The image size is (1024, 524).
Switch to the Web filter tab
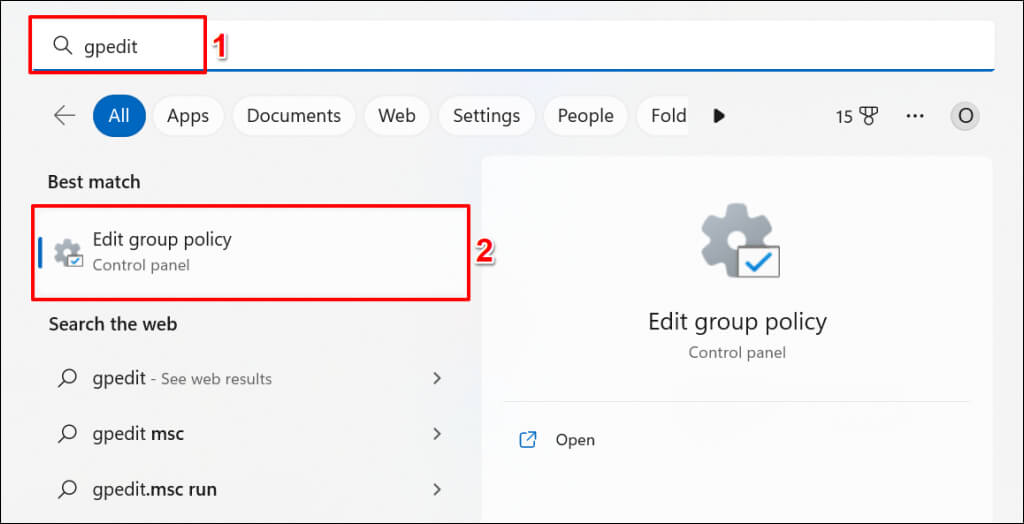click(x=396, y=116)
